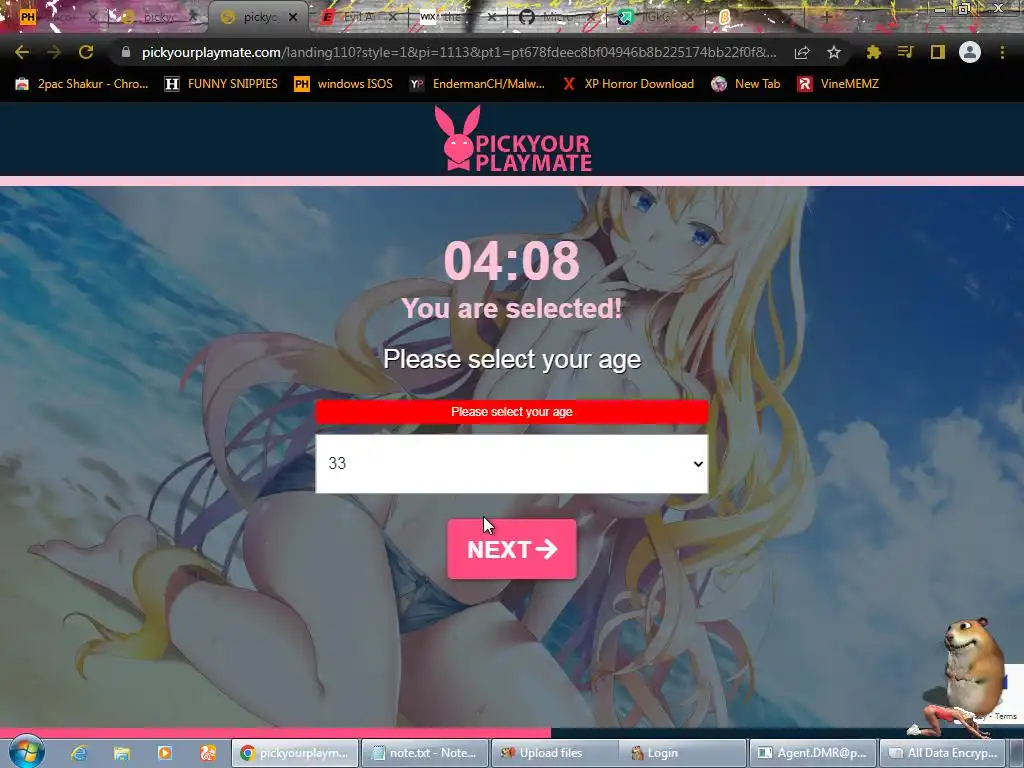This screenshot has height=768, width=1024.
Task: Bookmark this page with the star icon
Action: 834,52
